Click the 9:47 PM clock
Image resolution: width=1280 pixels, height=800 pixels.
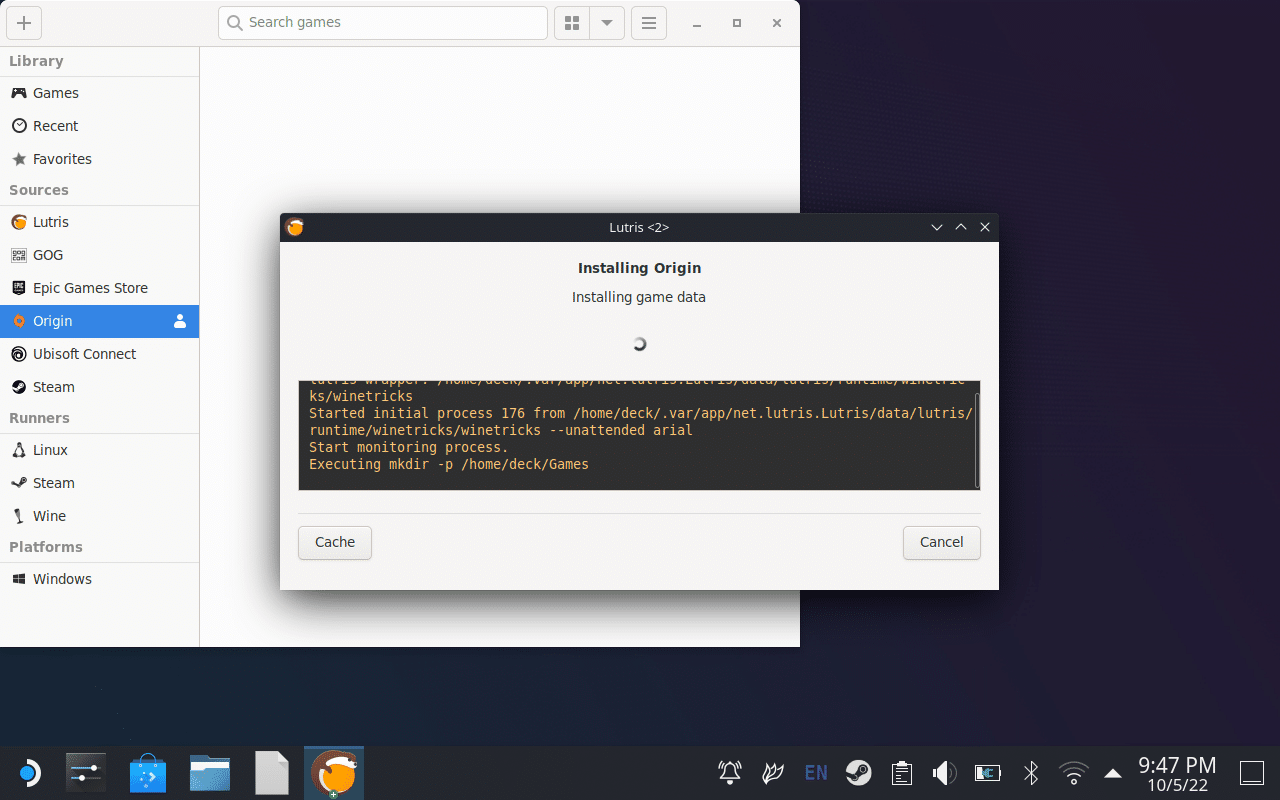point(1177,766)
